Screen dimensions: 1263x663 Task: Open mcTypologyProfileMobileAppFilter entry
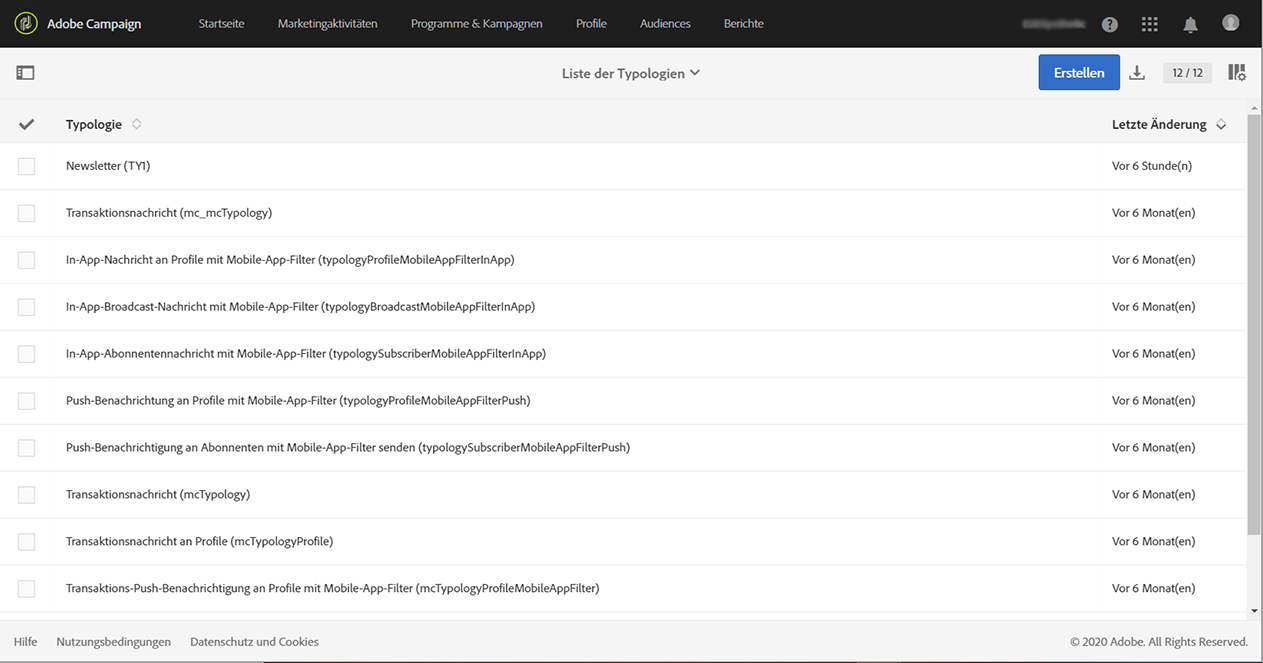(333, 589)
